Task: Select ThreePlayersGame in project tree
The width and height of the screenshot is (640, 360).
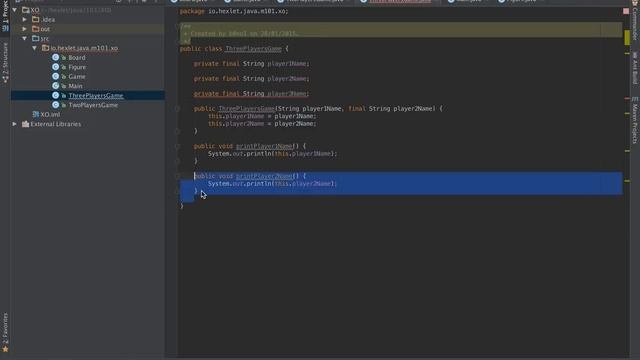Action: coord(96,96)
